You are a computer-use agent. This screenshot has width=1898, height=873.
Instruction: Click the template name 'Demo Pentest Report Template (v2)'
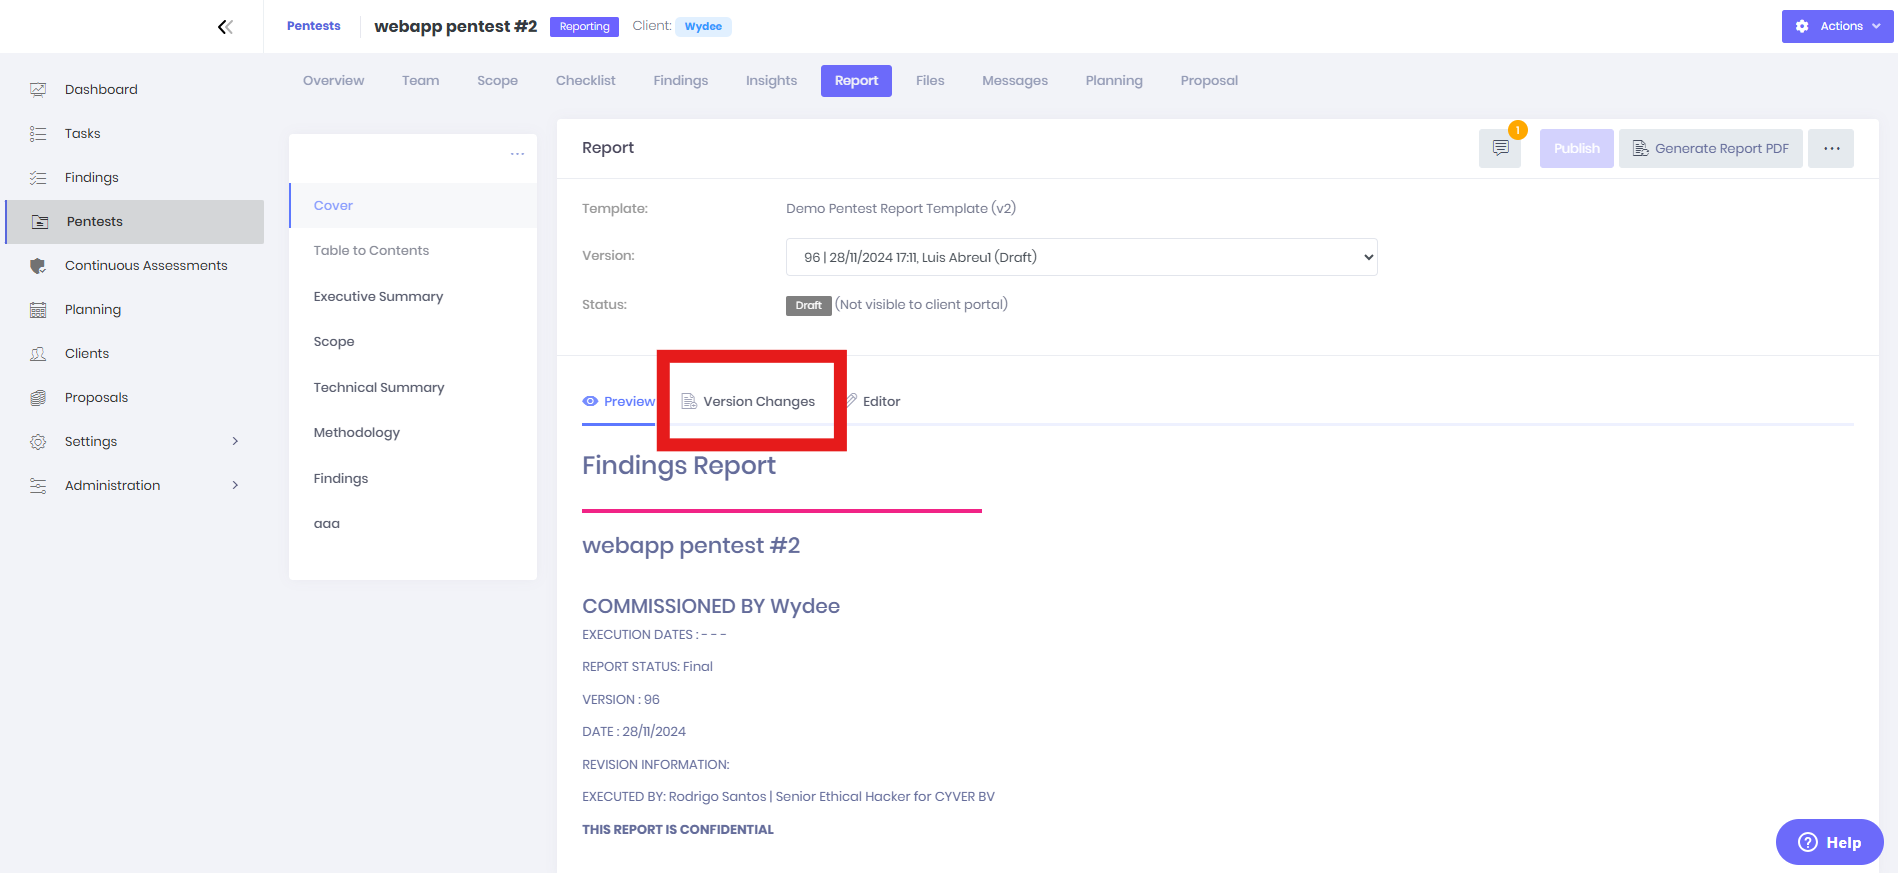[900, 208]
